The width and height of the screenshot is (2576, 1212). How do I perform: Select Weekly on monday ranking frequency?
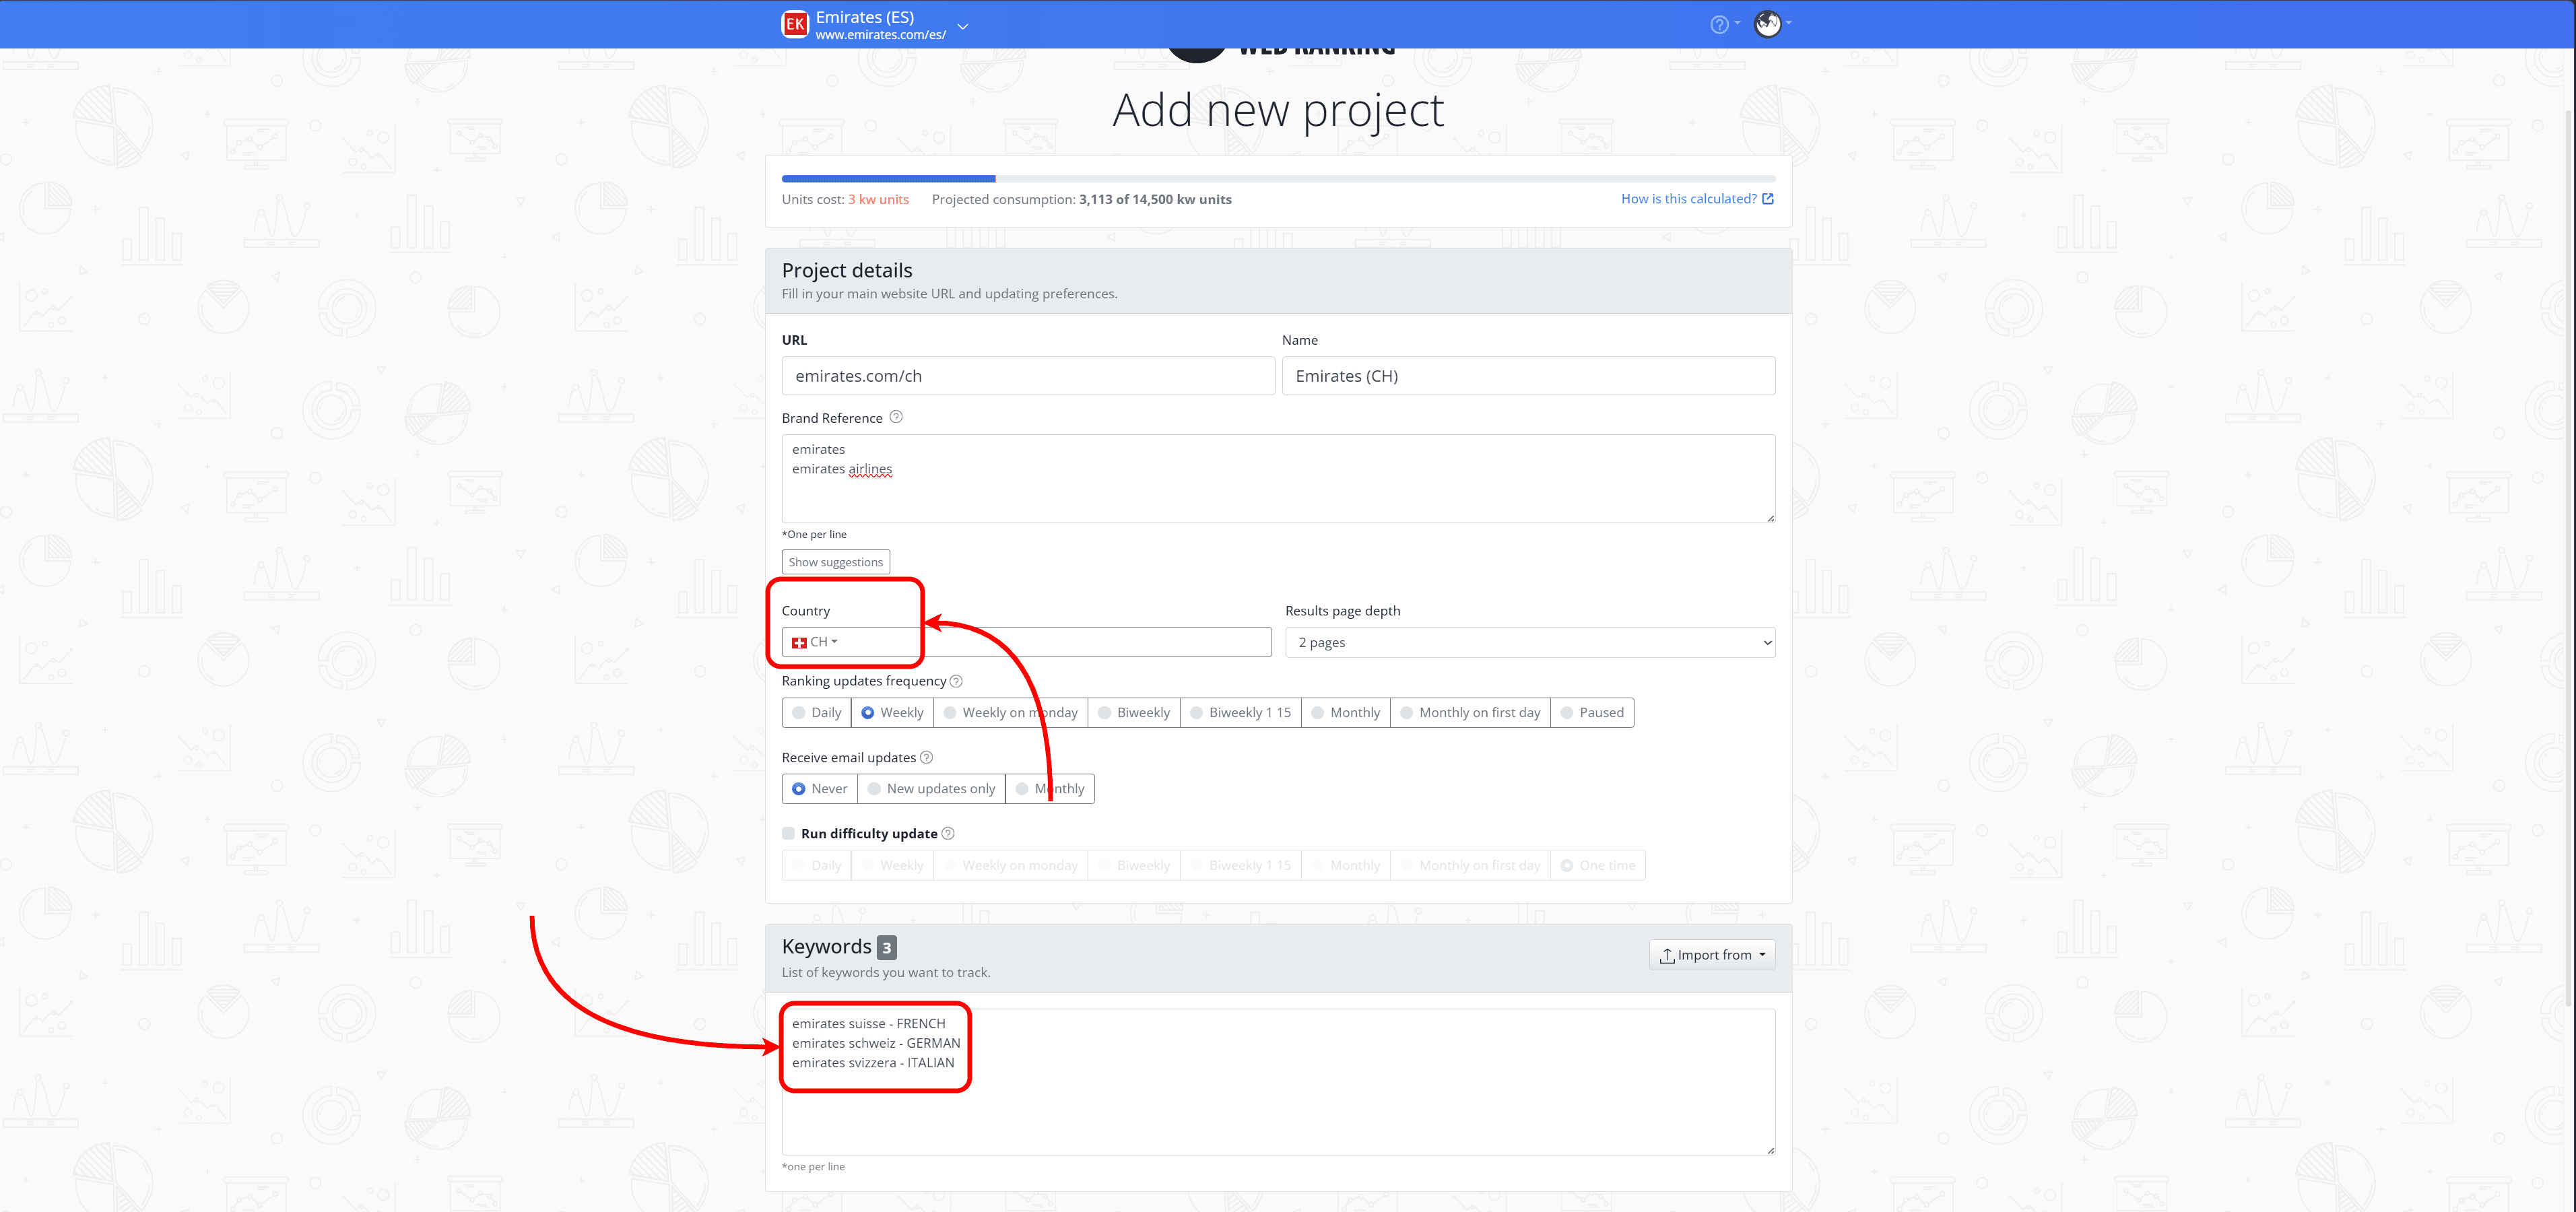(x=1010, y=712)
